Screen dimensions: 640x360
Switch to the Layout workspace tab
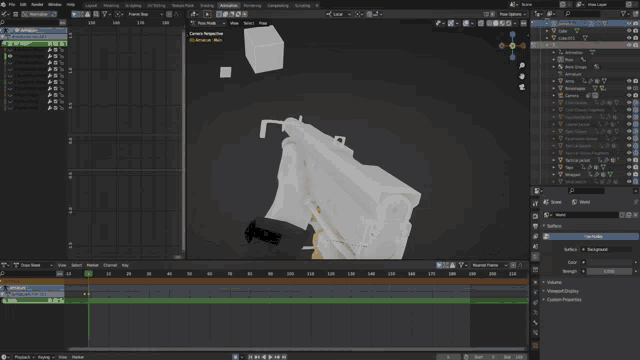click(91, 6)
